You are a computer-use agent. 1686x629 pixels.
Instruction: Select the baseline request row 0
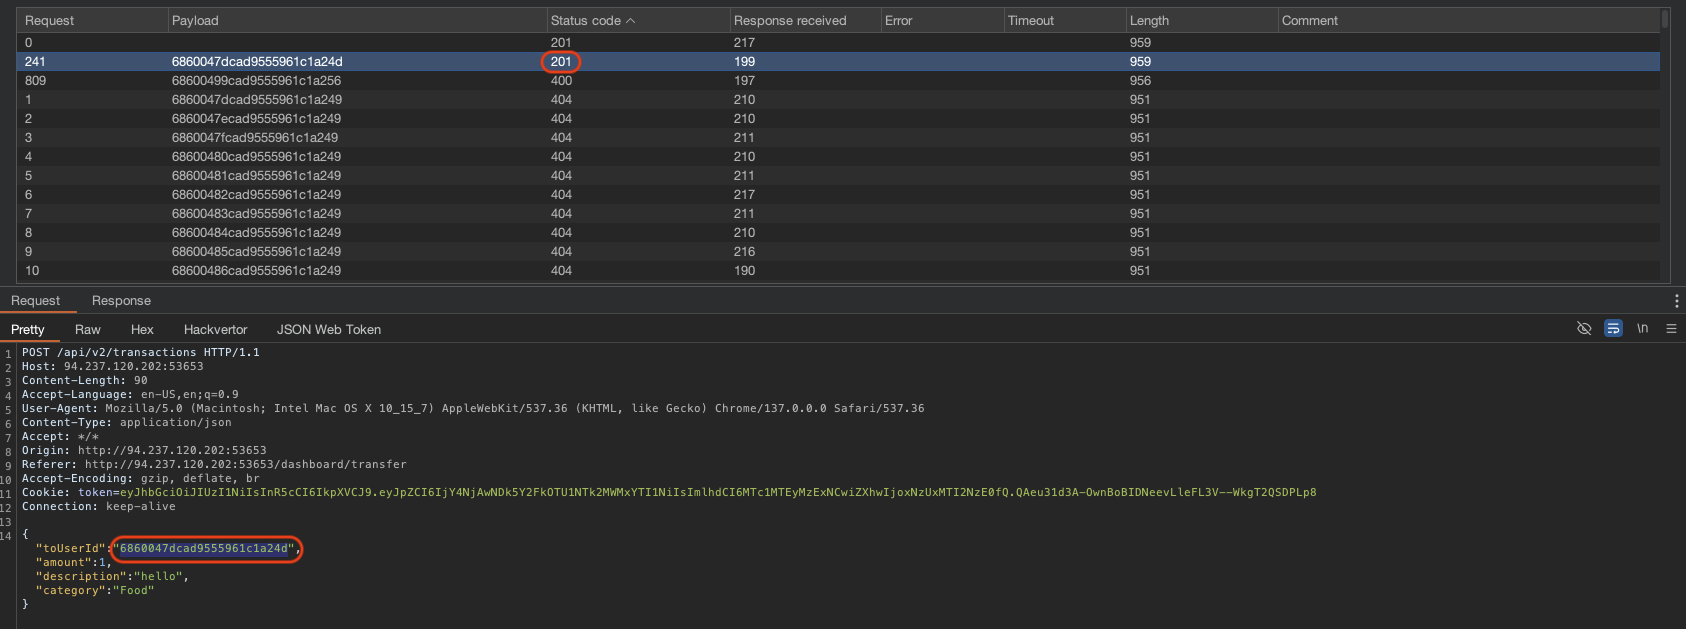pyautogui.click(x=838, y=42)
